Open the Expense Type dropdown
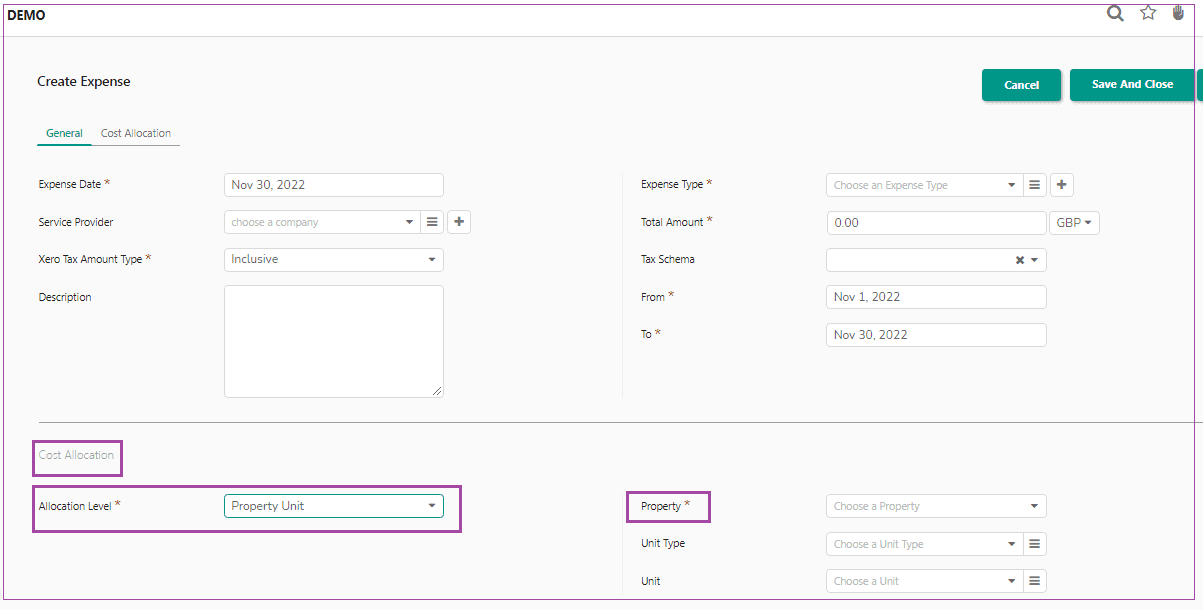The width and height of the screenshot is (1203, 610). (924, 185)
